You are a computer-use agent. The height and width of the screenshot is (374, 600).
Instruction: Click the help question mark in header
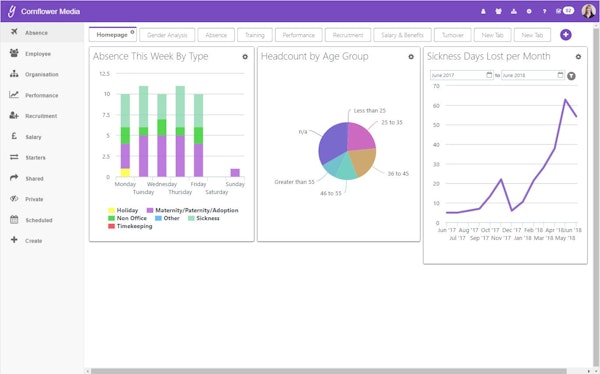(x=544, y=11)
